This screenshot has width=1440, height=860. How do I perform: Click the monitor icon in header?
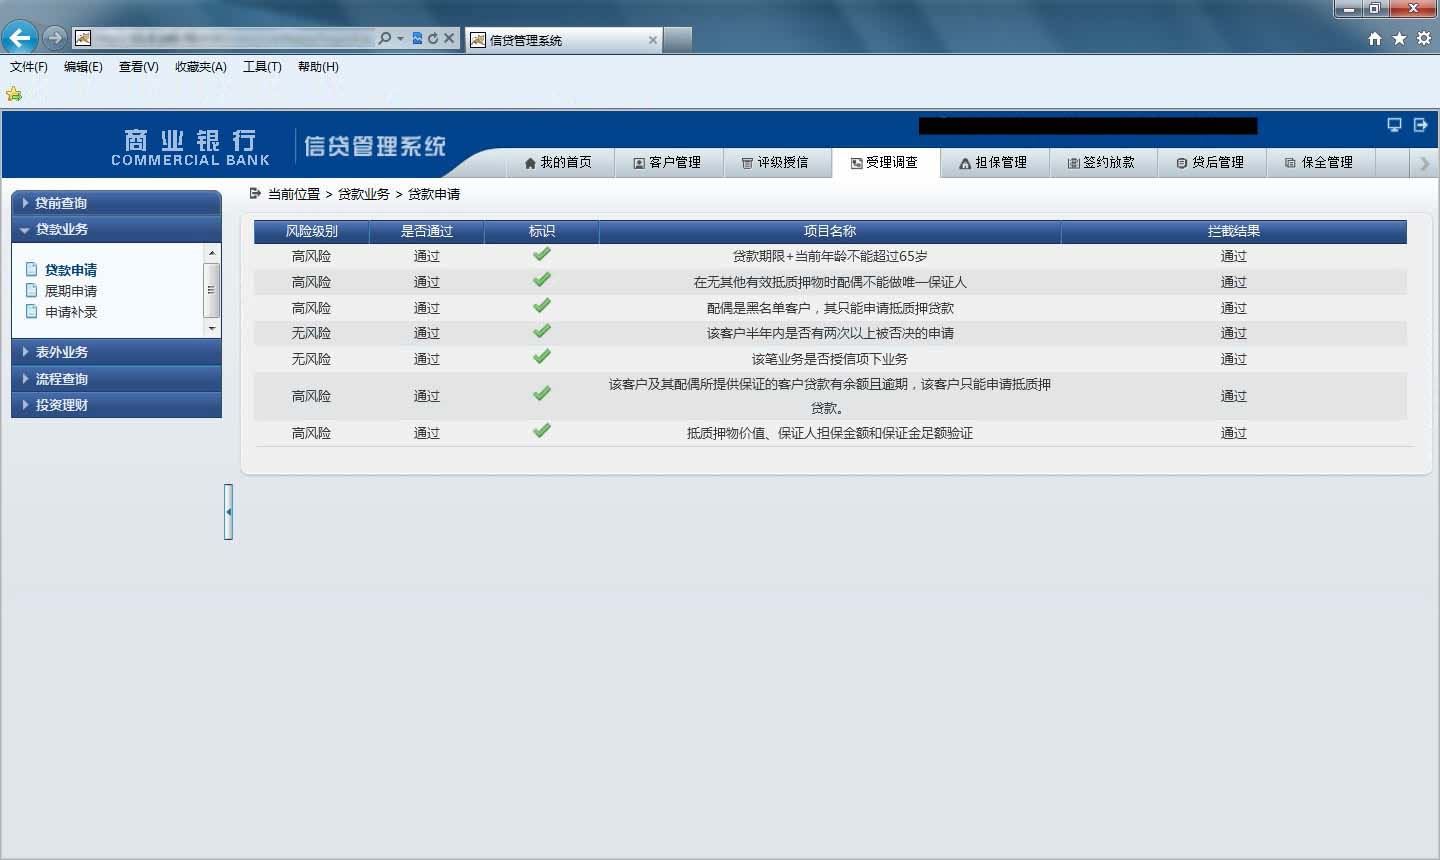[1394, 125]
